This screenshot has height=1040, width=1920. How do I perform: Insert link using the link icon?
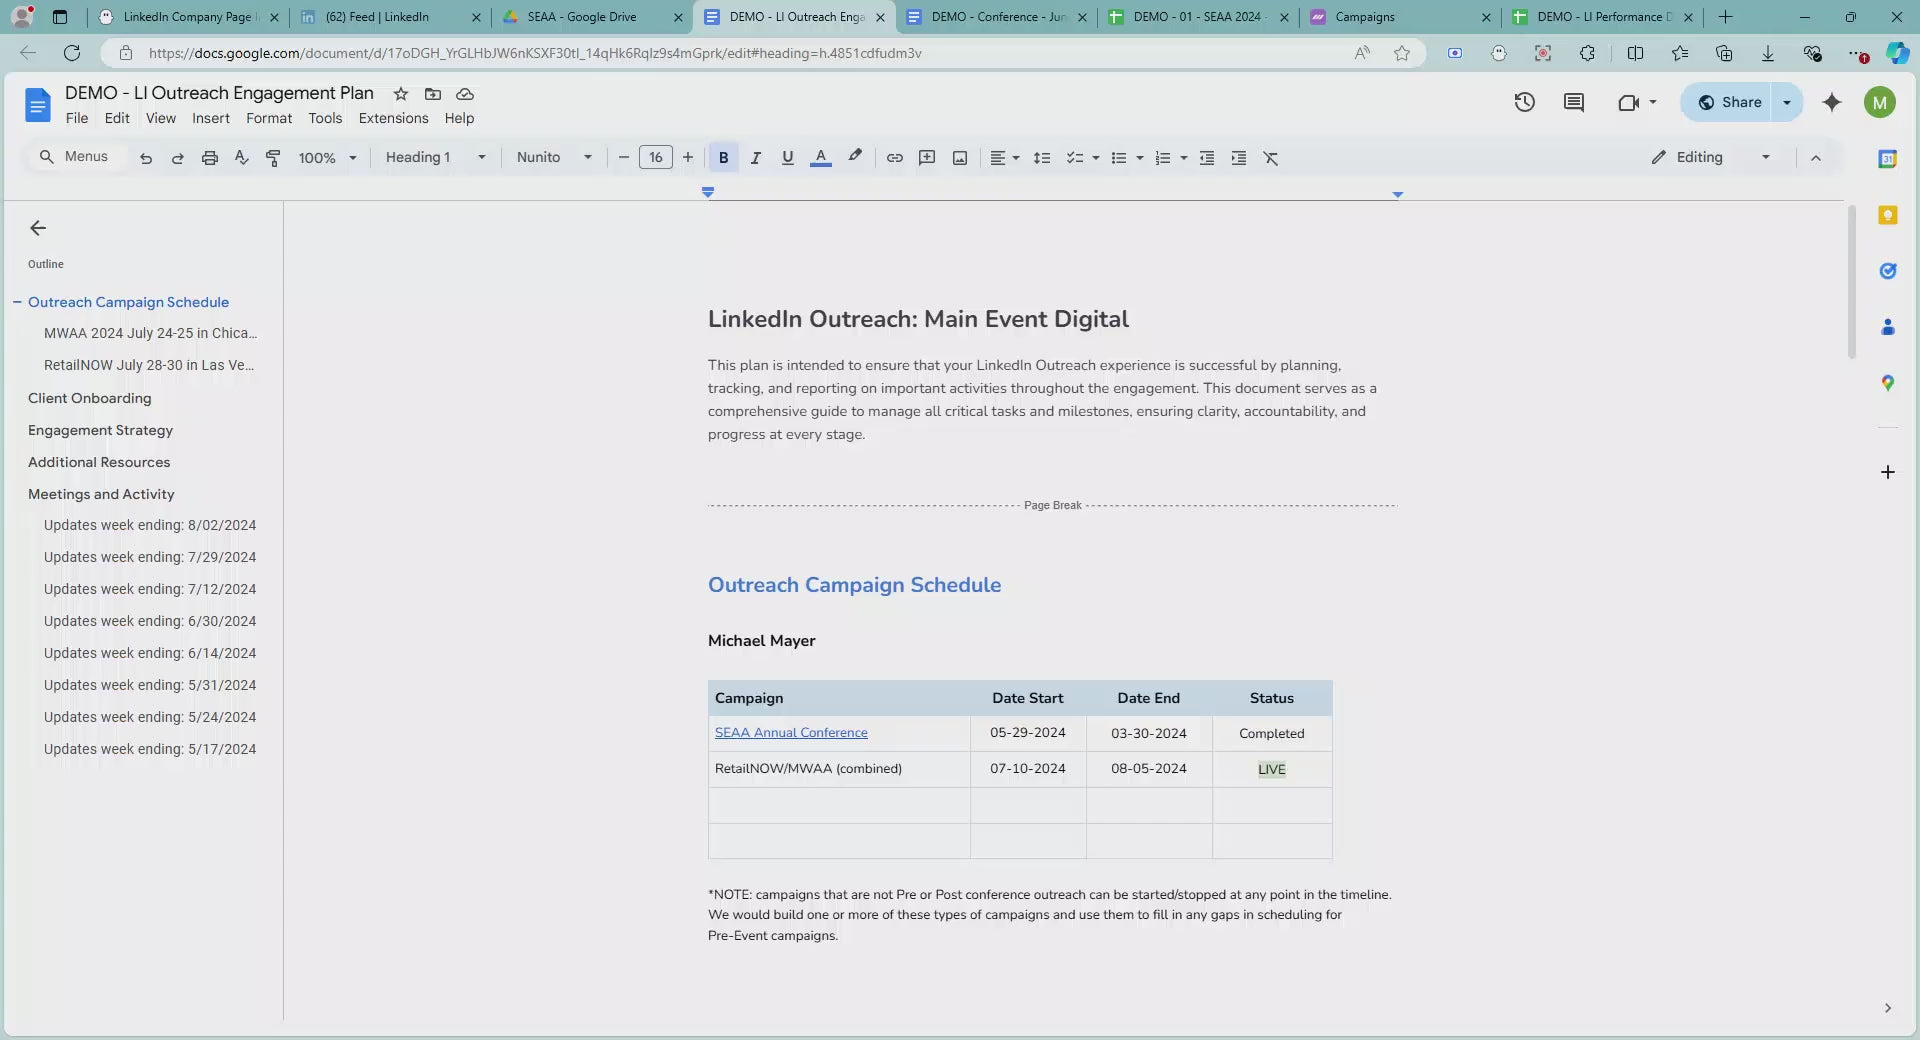pos(895,158)
